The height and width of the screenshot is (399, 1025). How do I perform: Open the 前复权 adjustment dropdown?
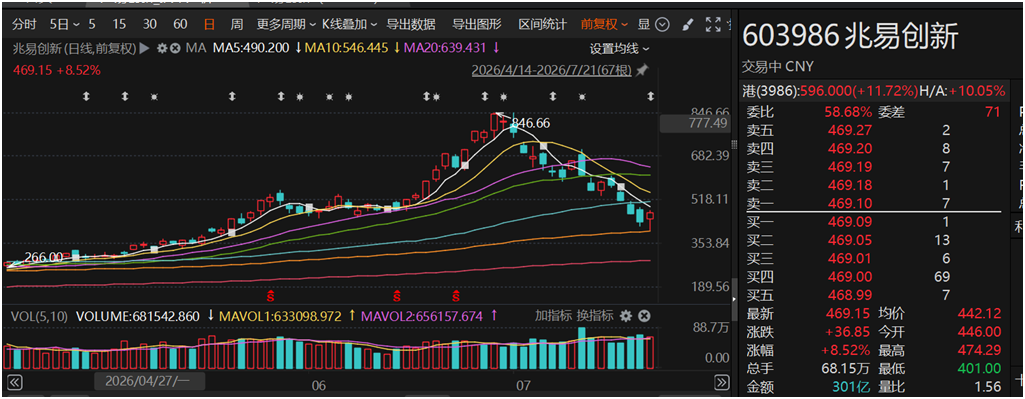click(x=605, y=25)
